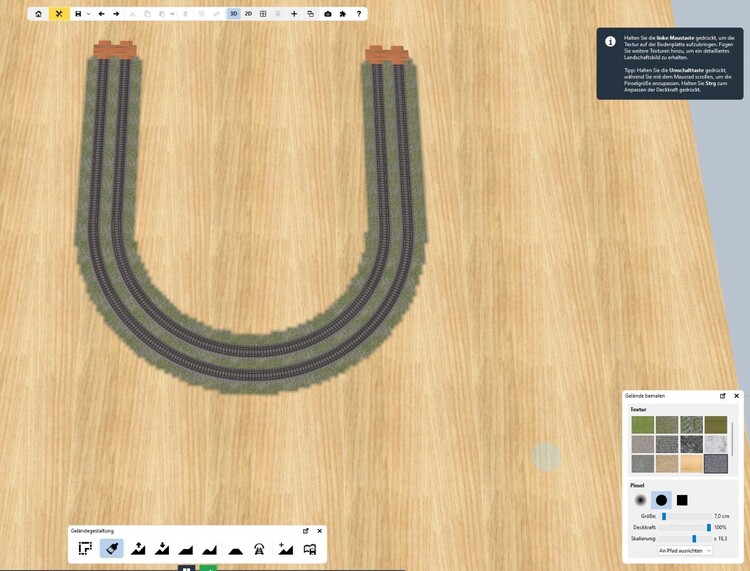Image resolution: width=750 pixels, height=571 pixels.
Task: Open the save options dropdown arrow
Action: tap(88, 14)
